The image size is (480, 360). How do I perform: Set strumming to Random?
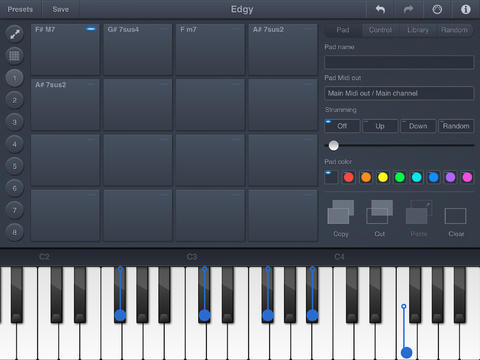(456, 126)
